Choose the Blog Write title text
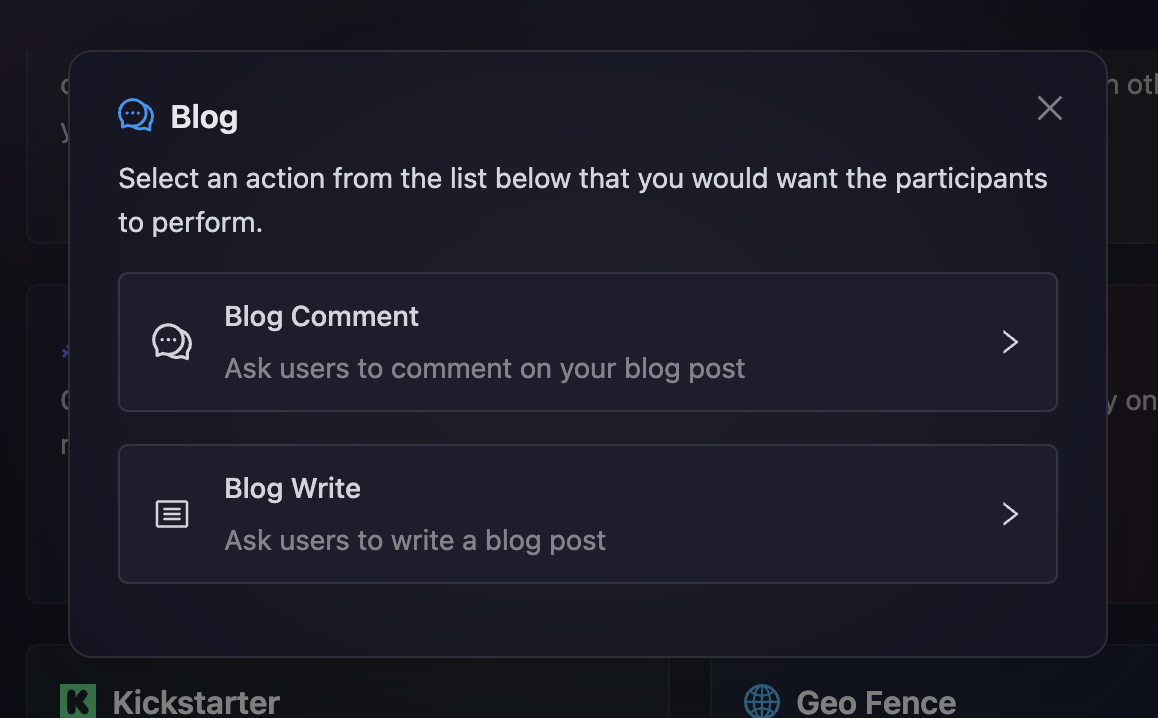The image size is (1158, 718). (x=292, y=489)
